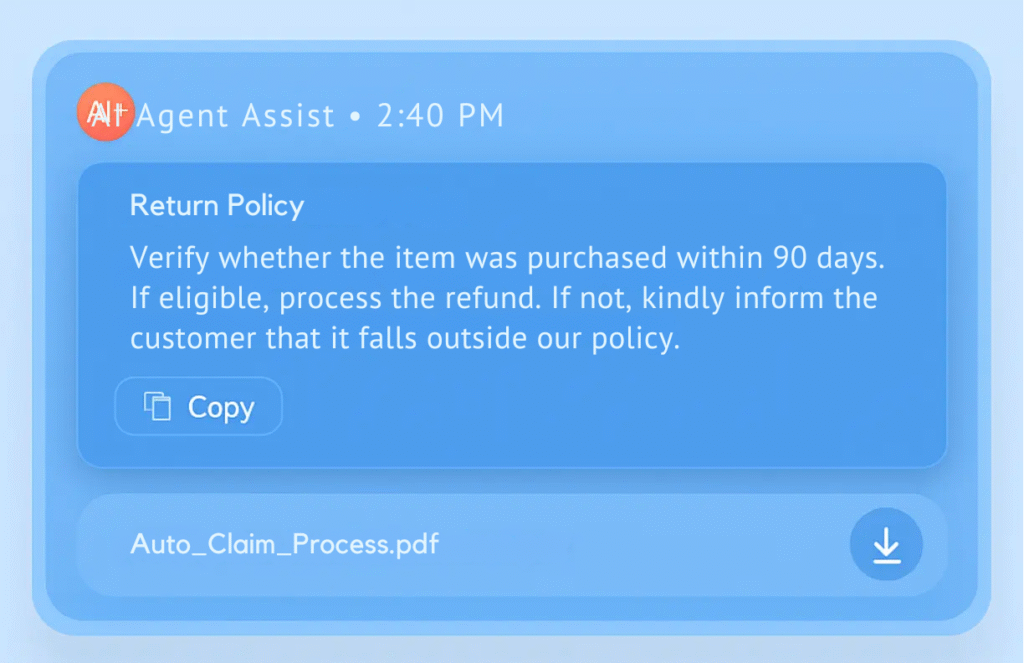Open the Auto_Claim_Process.pdf file name

click(284, 545)
